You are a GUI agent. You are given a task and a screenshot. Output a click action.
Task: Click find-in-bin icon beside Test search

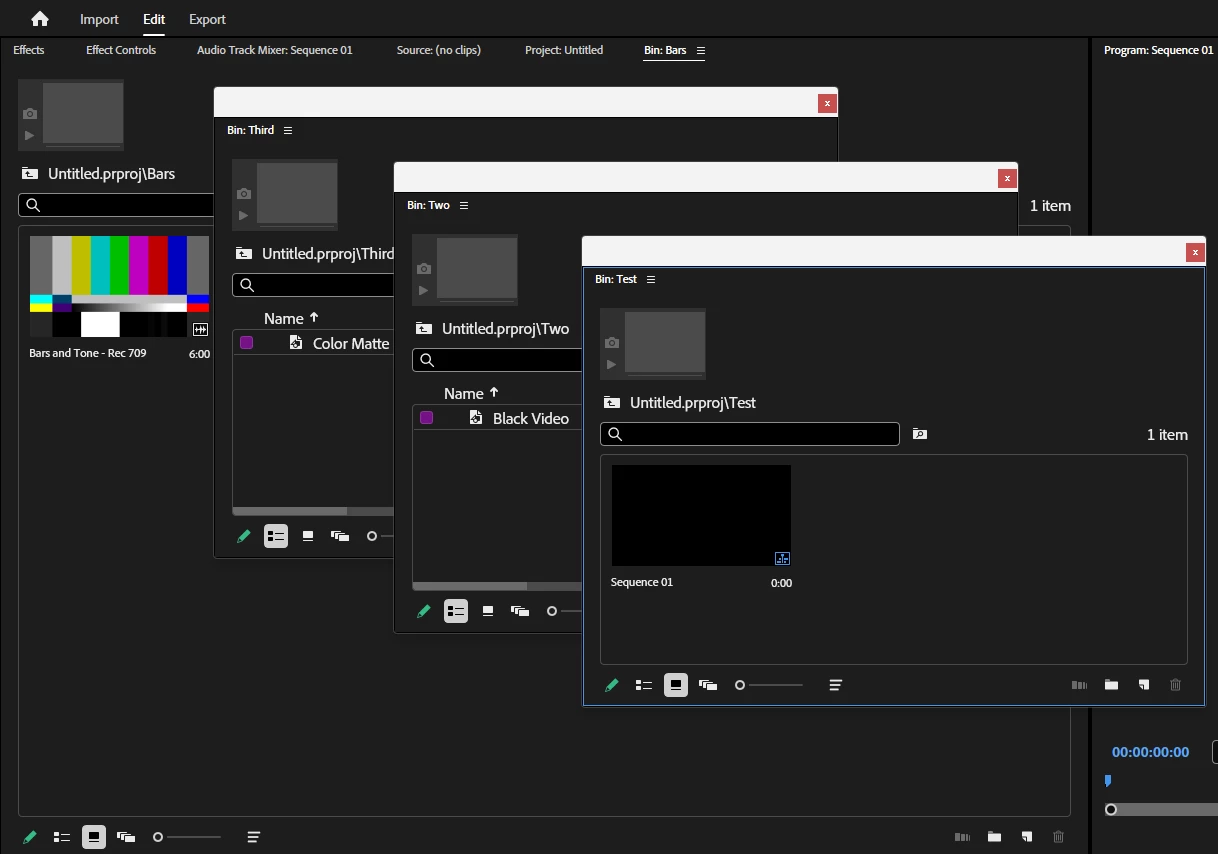pyautogui.click(x=920, y=434)
